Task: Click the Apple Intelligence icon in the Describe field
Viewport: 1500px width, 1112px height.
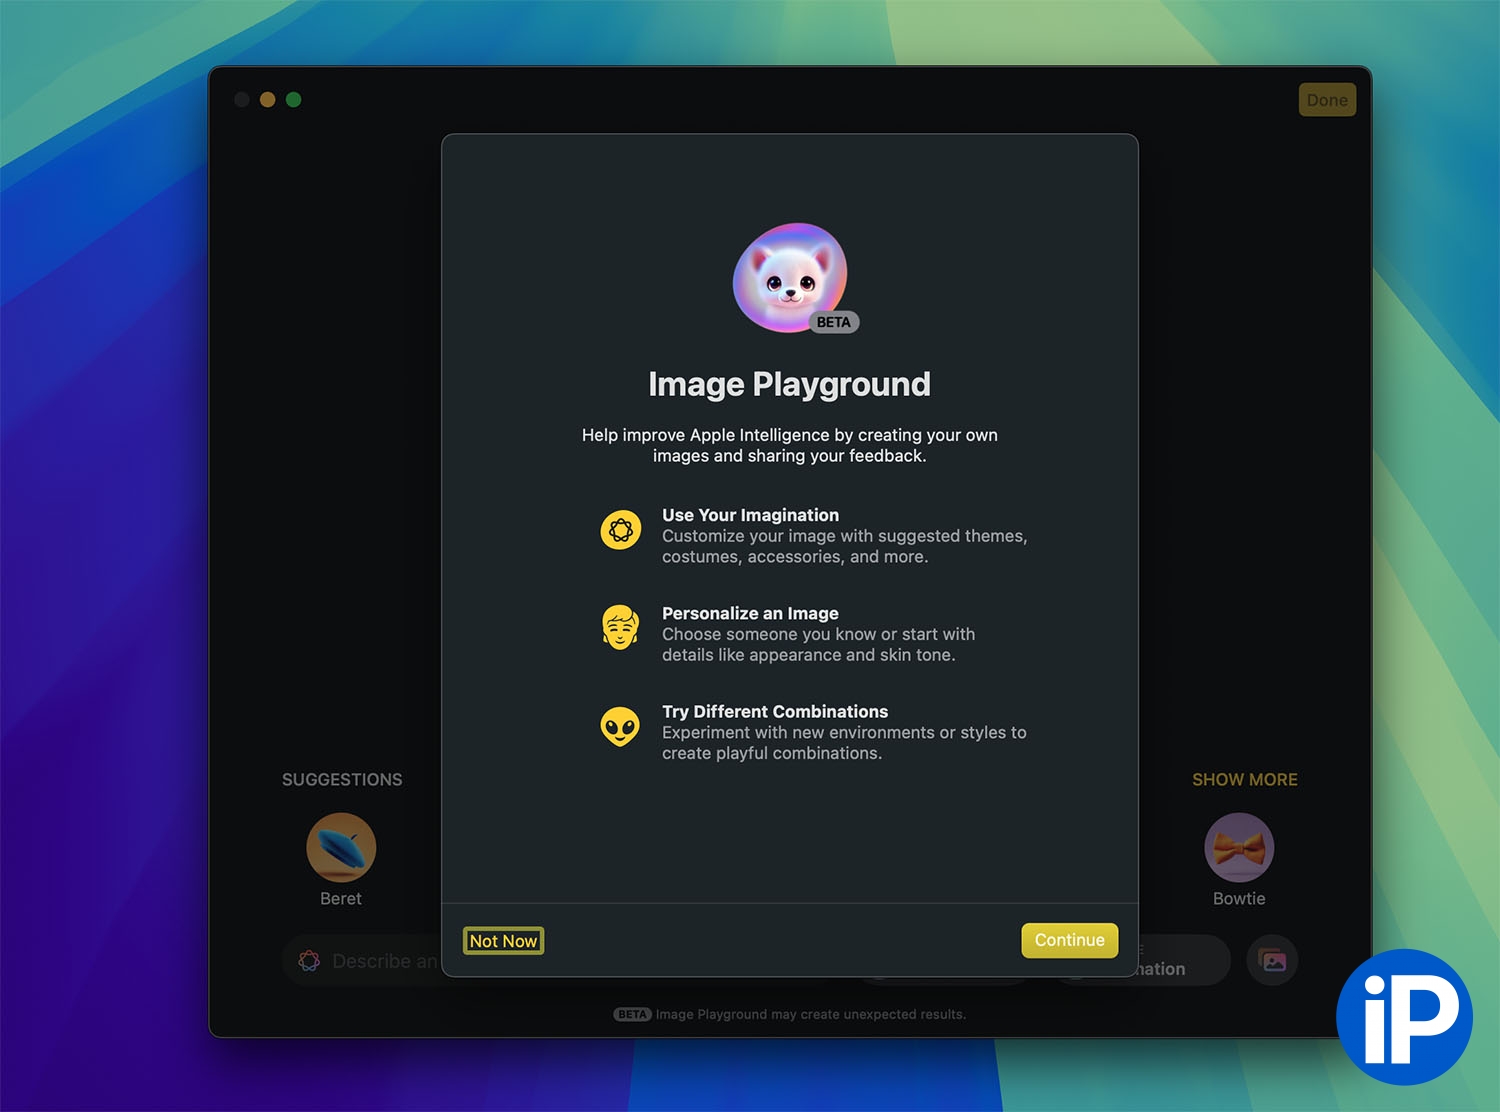Action: pyautogui.click(x=309, y=961)
